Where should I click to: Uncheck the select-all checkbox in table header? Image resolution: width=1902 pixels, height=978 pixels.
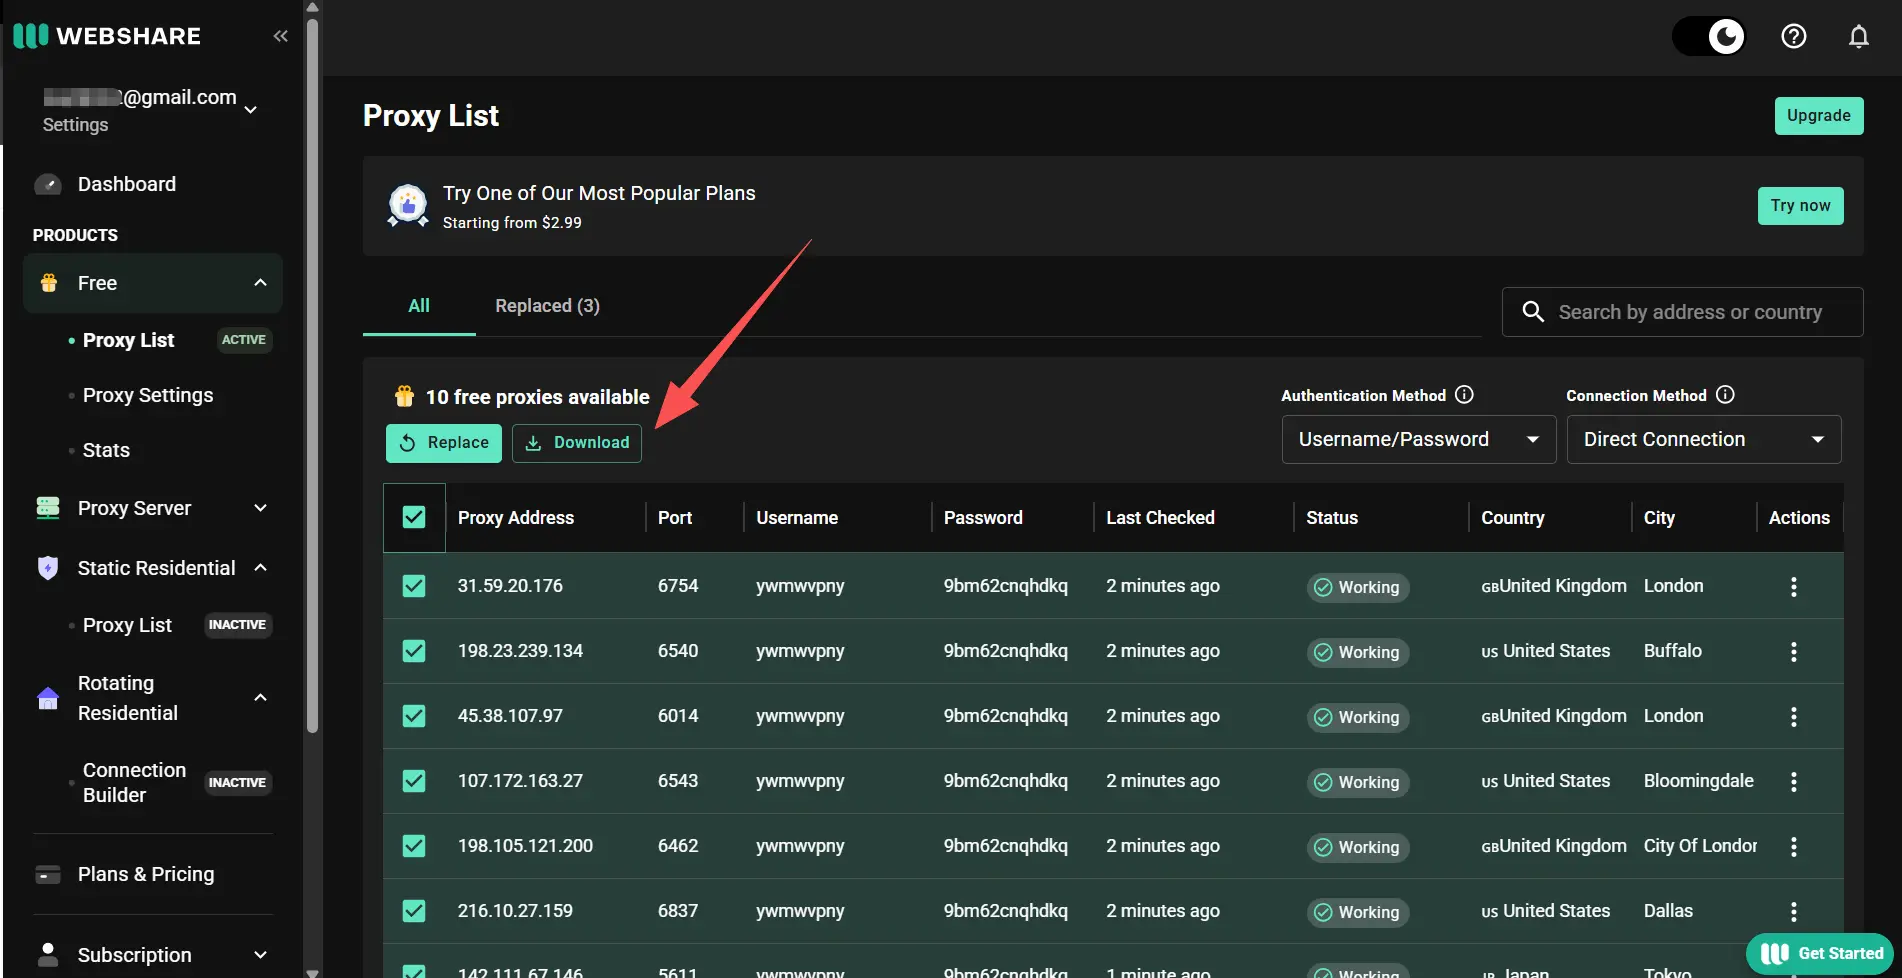(413, 517)
